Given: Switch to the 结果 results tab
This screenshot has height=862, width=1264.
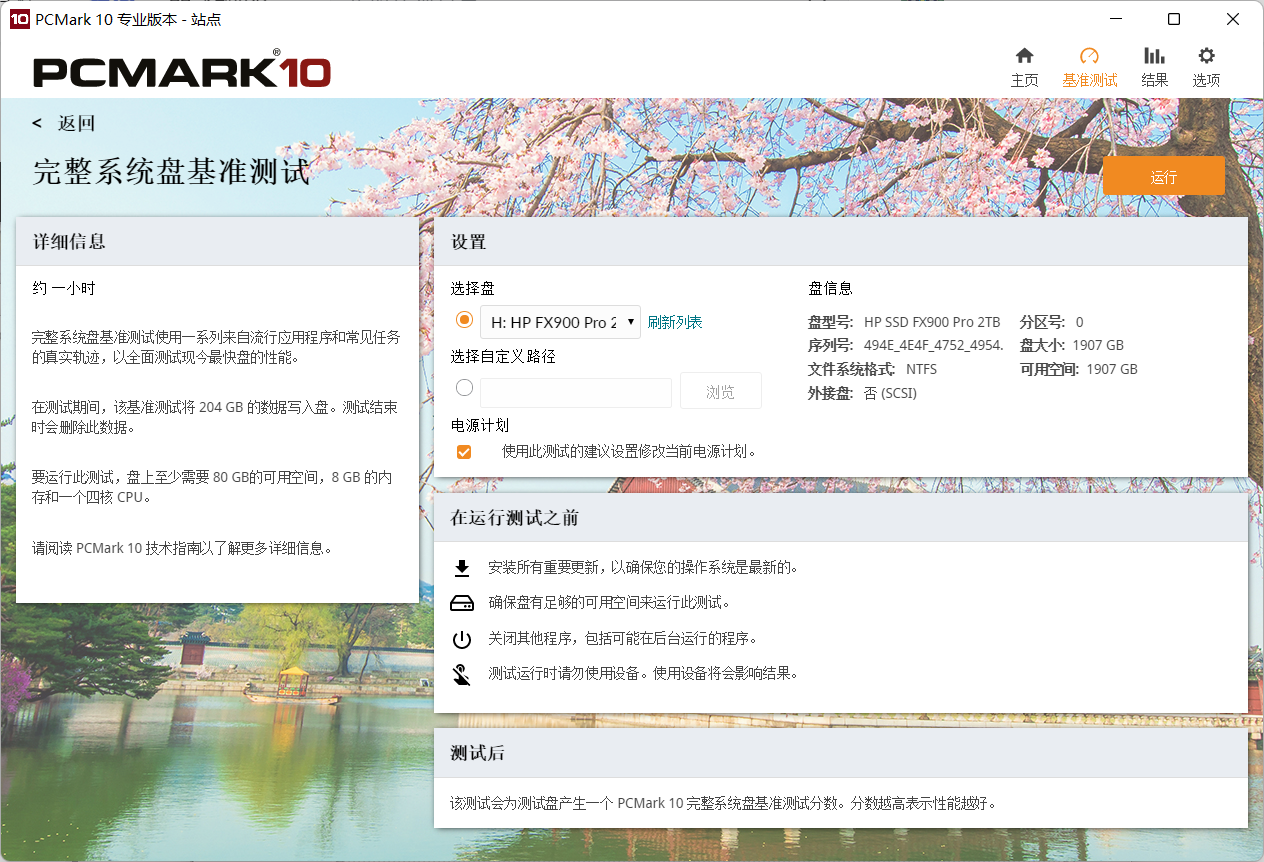Looking at the screenshot, I should (x=1154, y=57).
